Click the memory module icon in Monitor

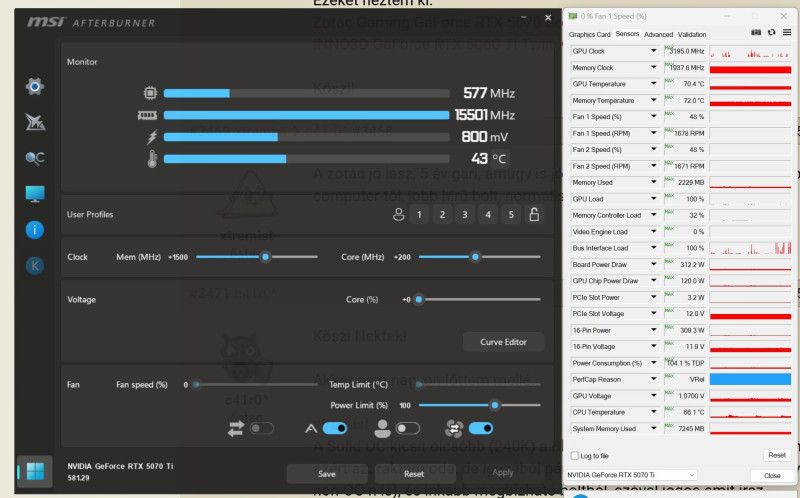pyautogui.click(x=147, y=115)
